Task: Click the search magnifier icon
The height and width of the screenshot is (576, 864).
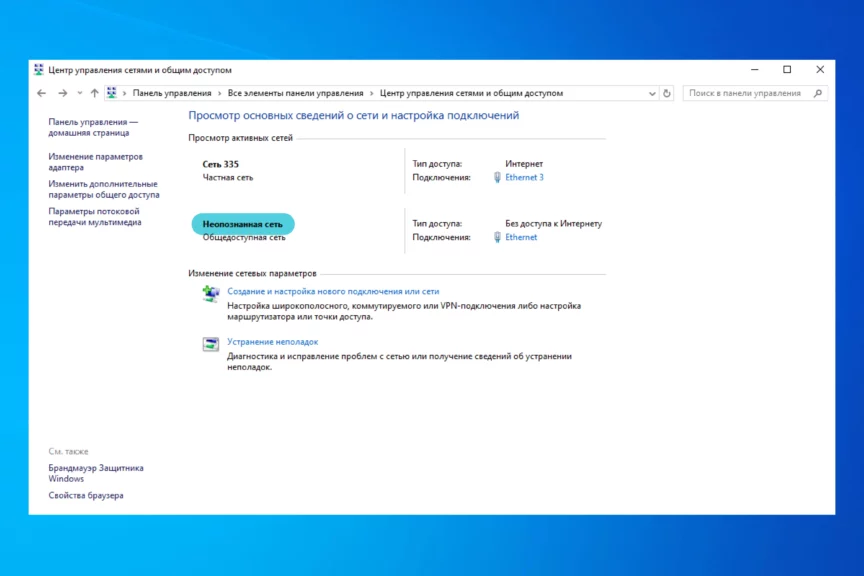Action: (x=818, y=93)
